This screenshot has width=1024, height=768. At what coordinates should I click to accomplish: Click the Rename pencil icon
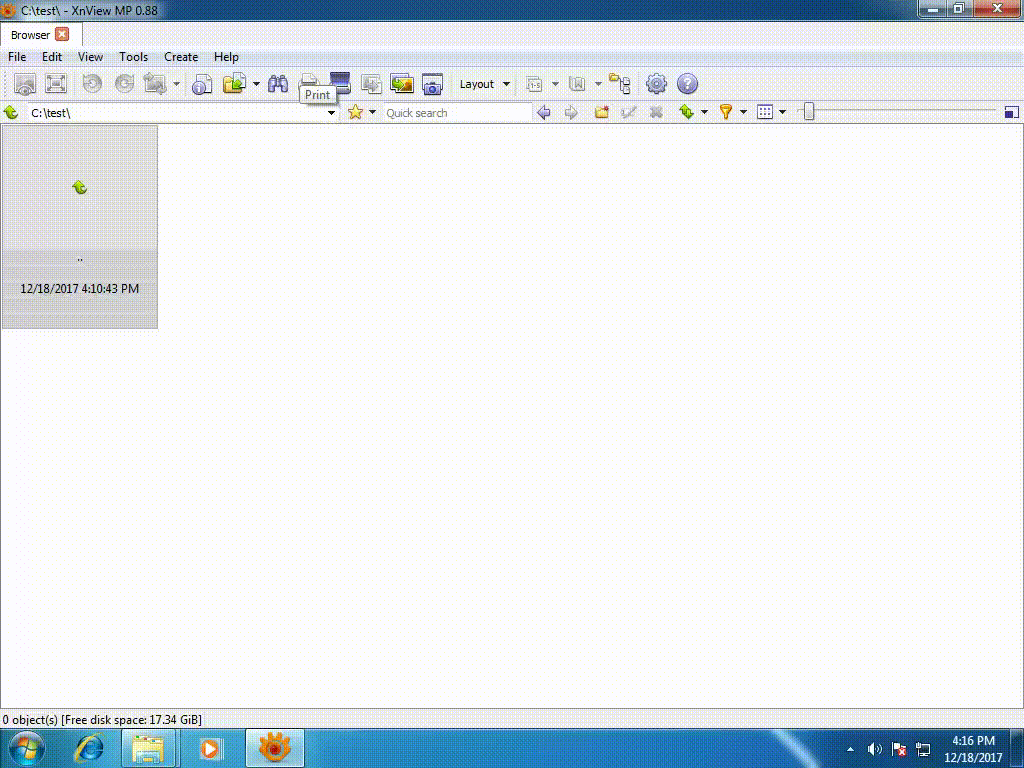(x=628, y=112)
